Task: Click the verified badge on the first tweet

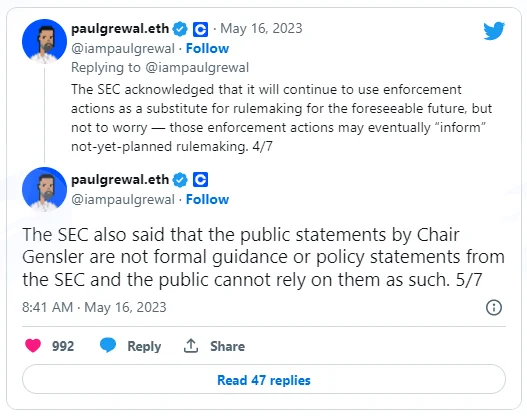Action: point(180,29)
